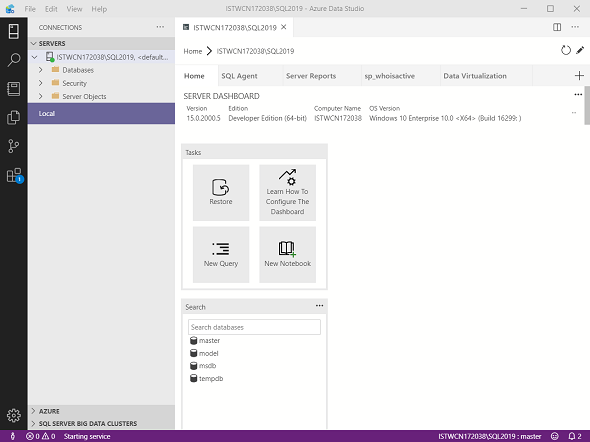Select the tempdb database

coord(207,378)
